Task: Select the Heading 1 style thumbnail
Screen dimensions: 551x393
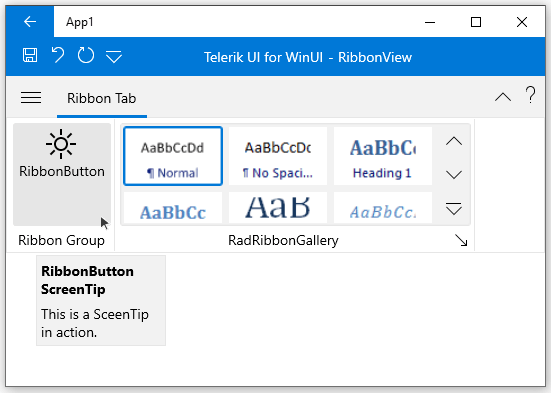Action: 383,156
